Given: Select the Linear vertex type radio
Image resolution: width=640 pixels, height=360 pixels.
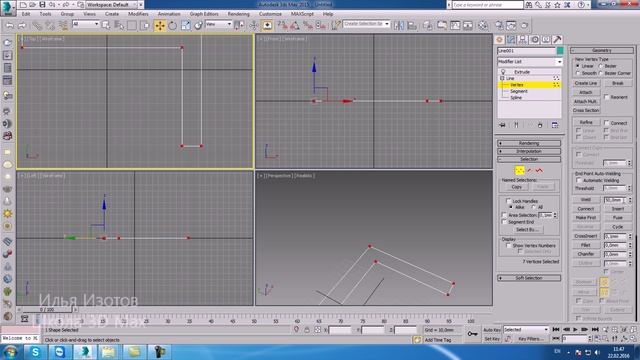Looking at the screenshot, I should (x=578, y=66).
